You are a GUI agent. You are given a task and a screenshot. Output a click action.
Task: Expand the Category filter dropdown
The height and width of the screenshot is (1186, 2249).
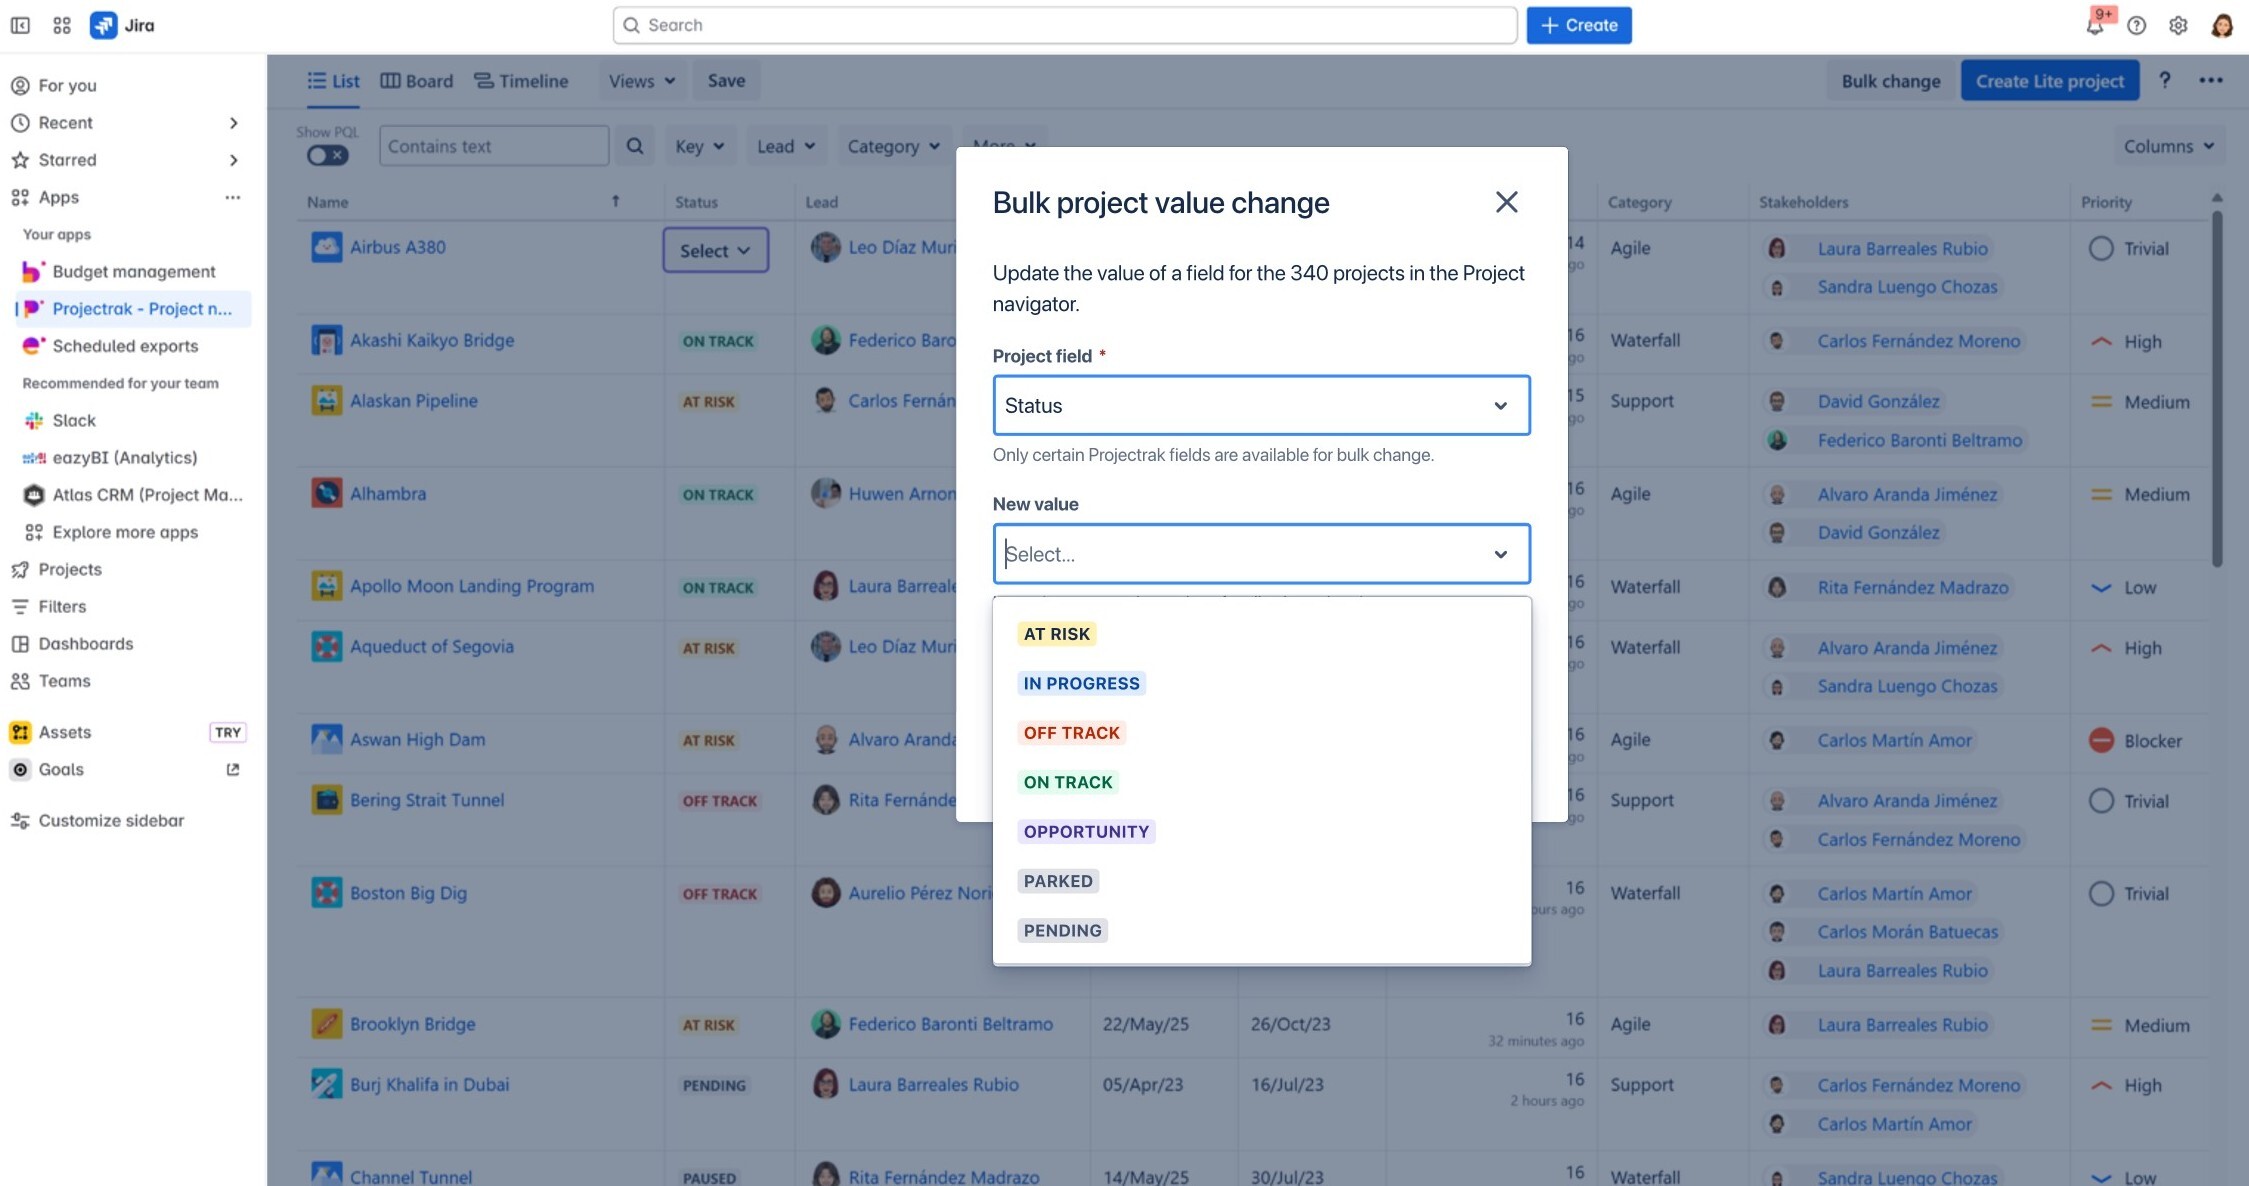pyautogui.click(x=893, y=145)
